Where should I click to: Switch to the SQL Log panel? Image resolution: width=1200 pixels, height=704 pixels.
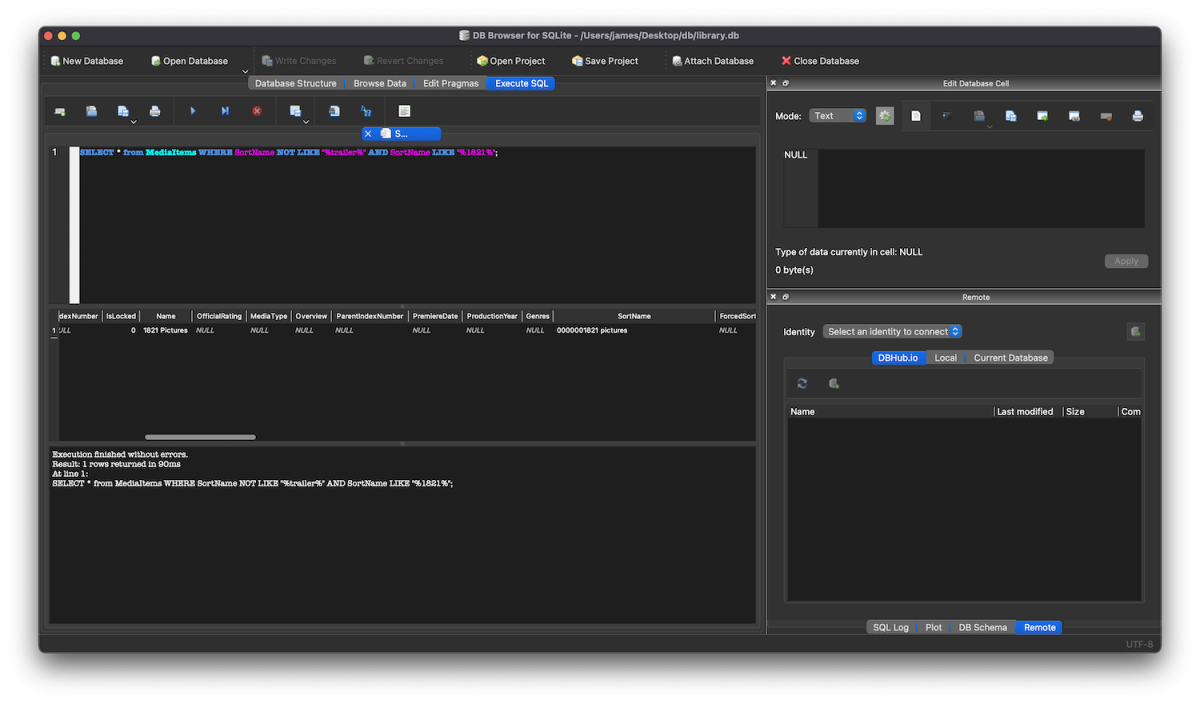(890, 627)
